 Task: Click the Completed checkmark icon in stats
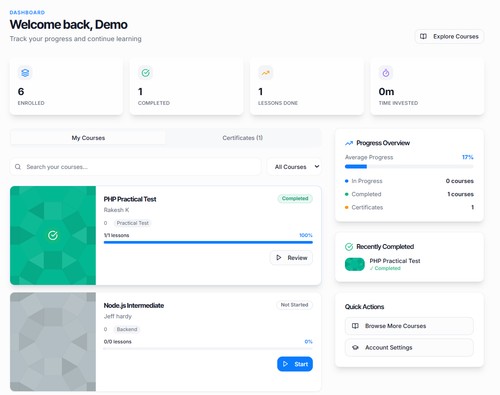(x=146, y=73)
